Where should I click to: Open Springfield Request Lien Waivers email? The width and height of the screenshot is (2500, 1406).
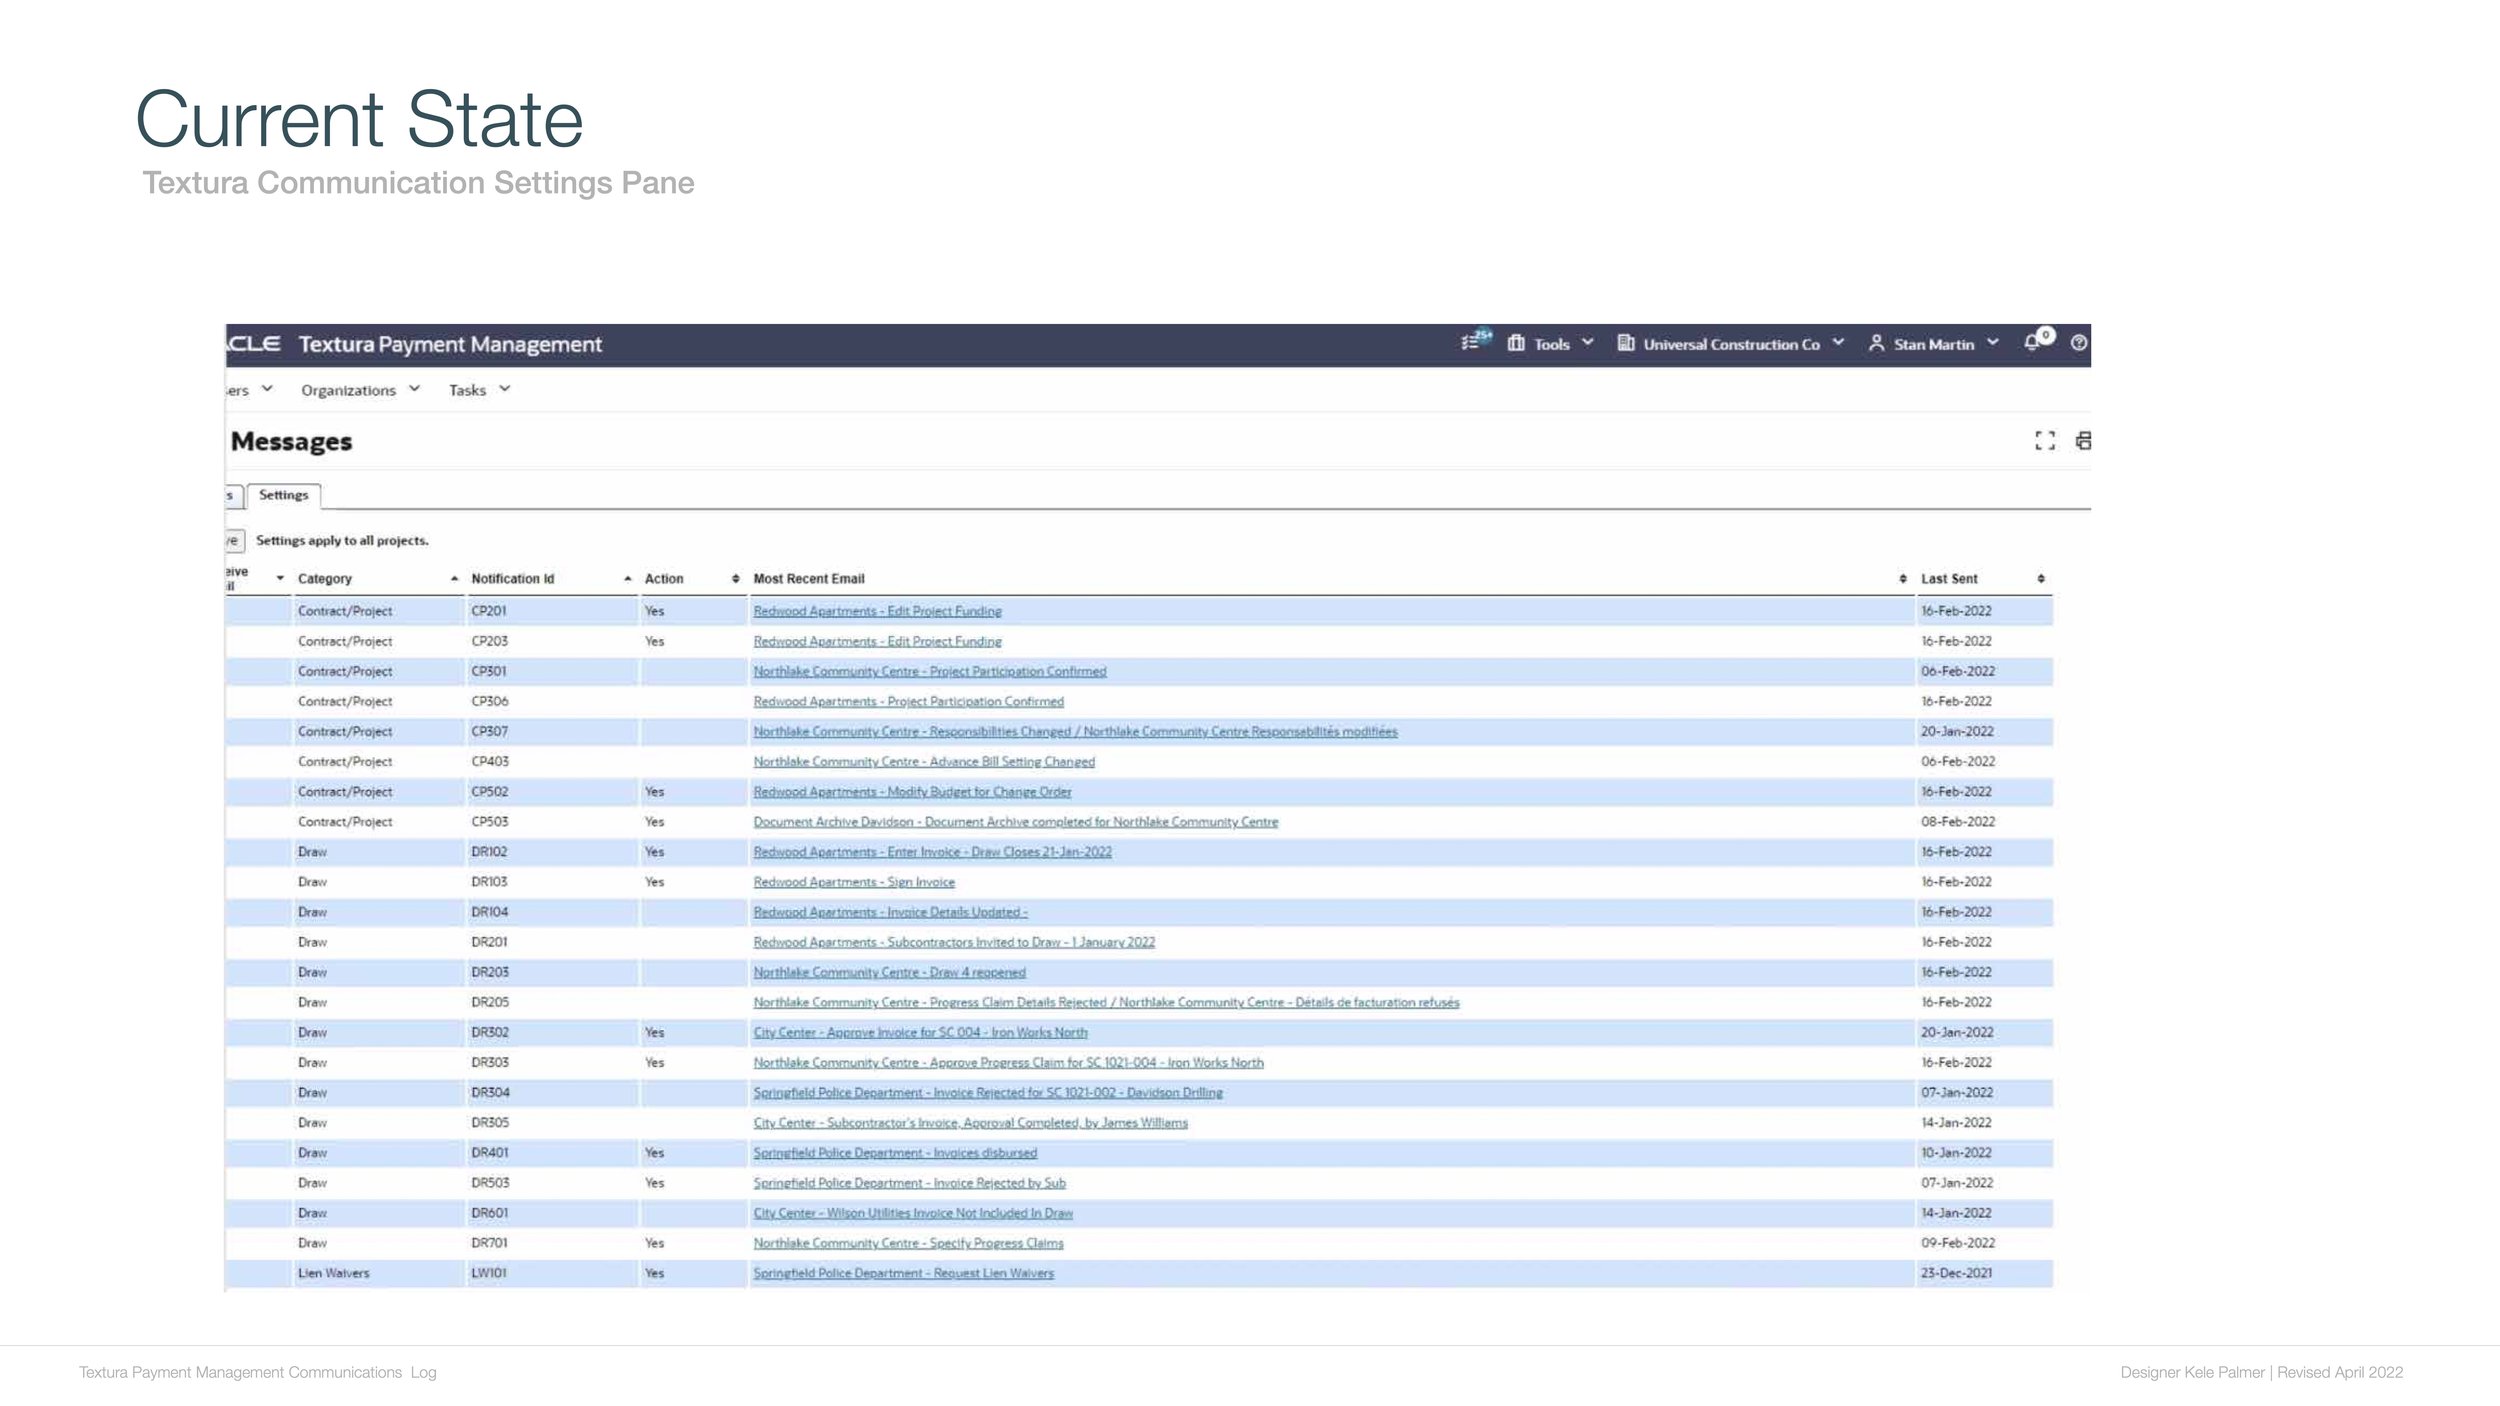tap(903, 1272)
